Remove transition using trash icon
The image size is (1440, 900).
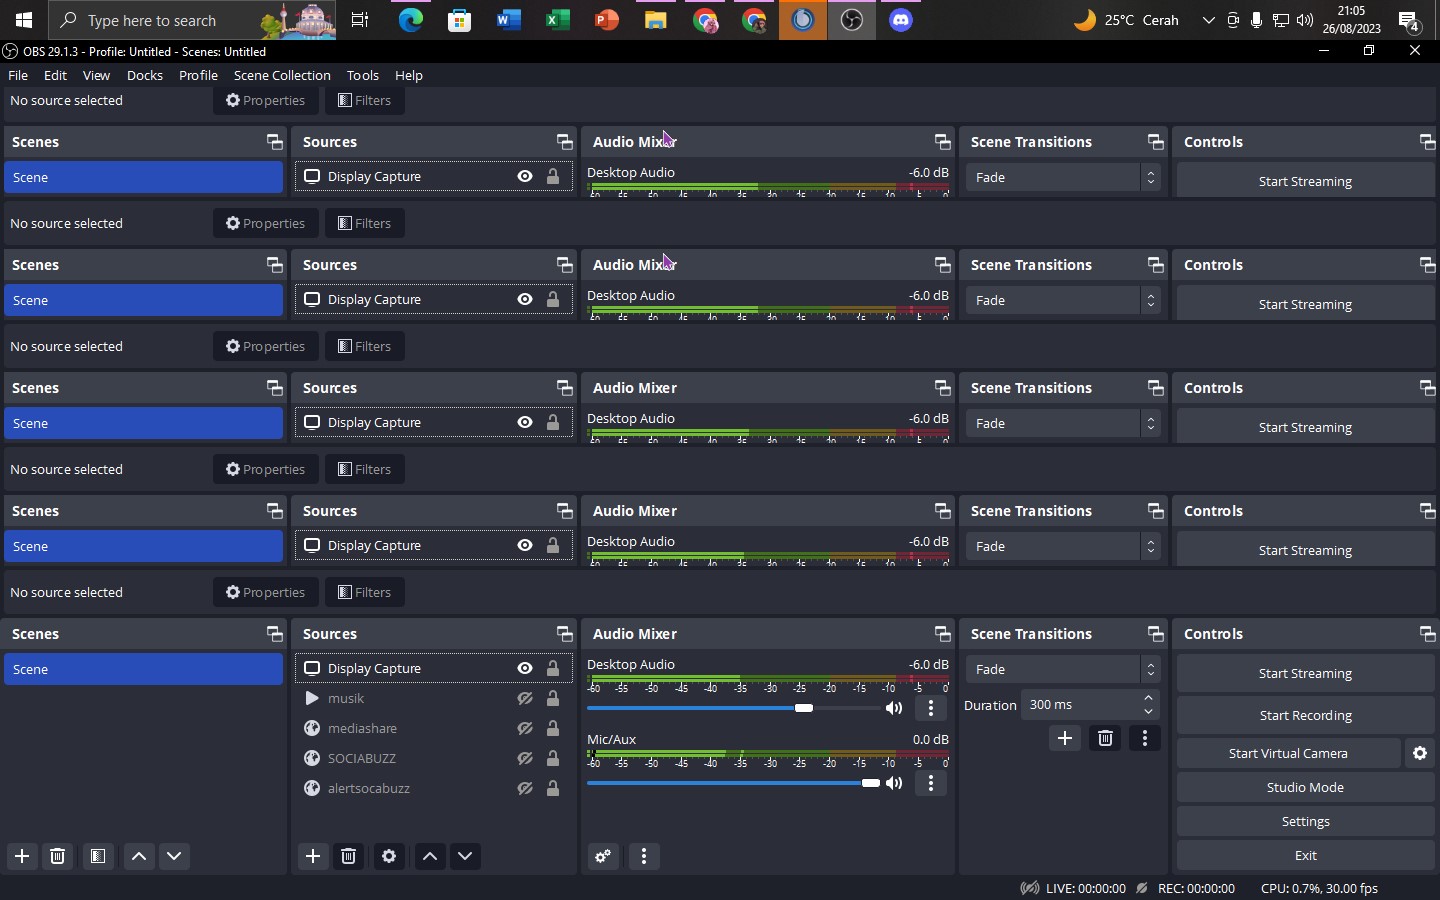click(1105, 738)
